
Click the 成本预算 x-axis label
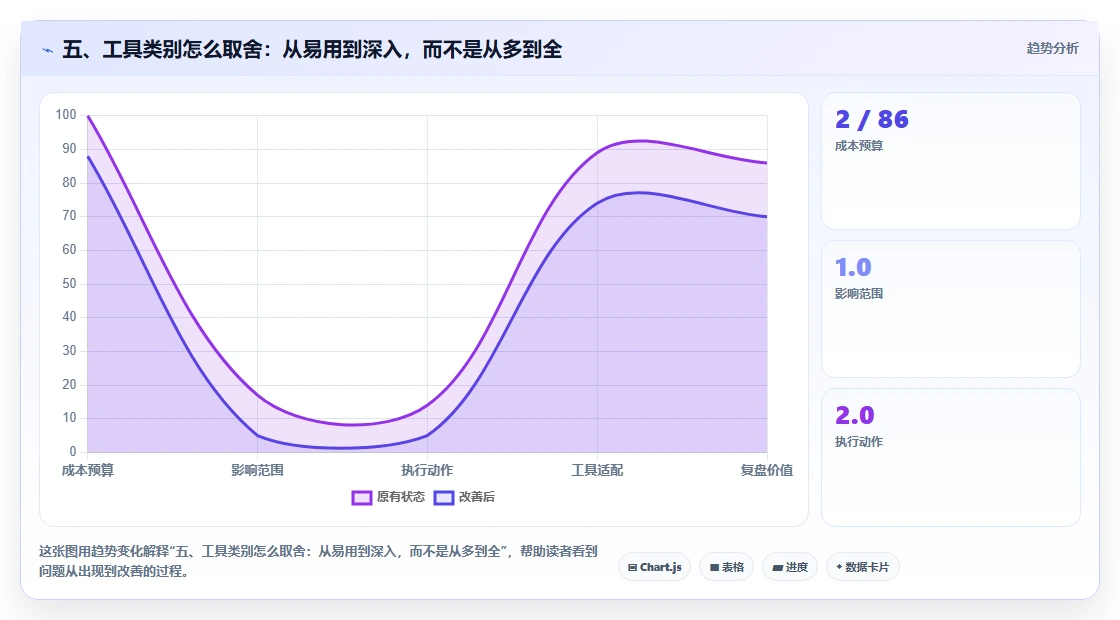pyautogui.click(x=88, y=470)
